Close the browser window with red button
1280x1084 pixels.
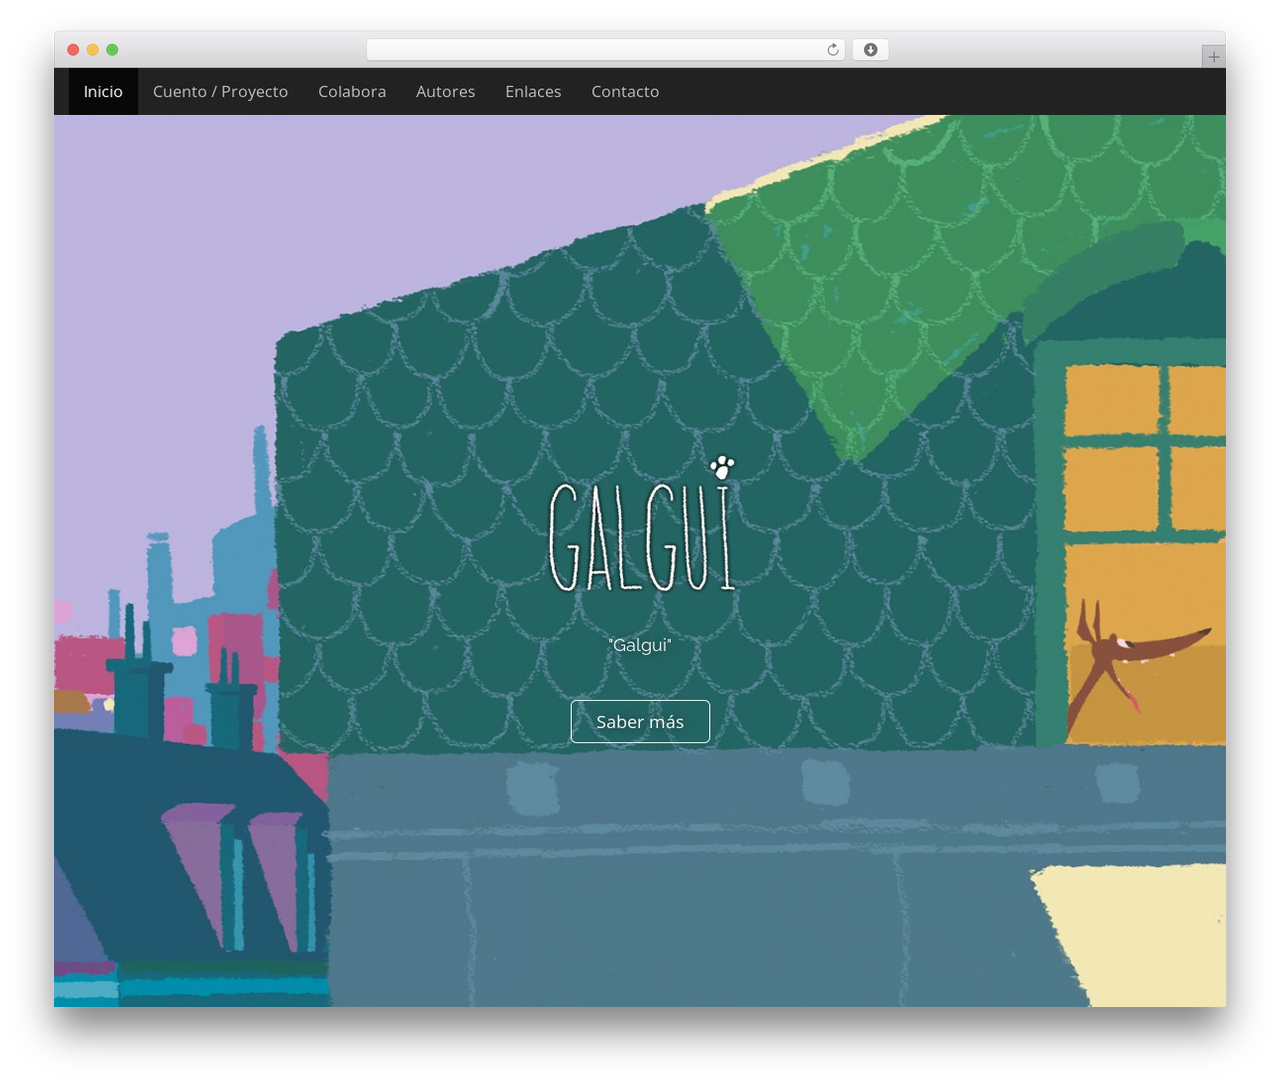pos(73,50)
